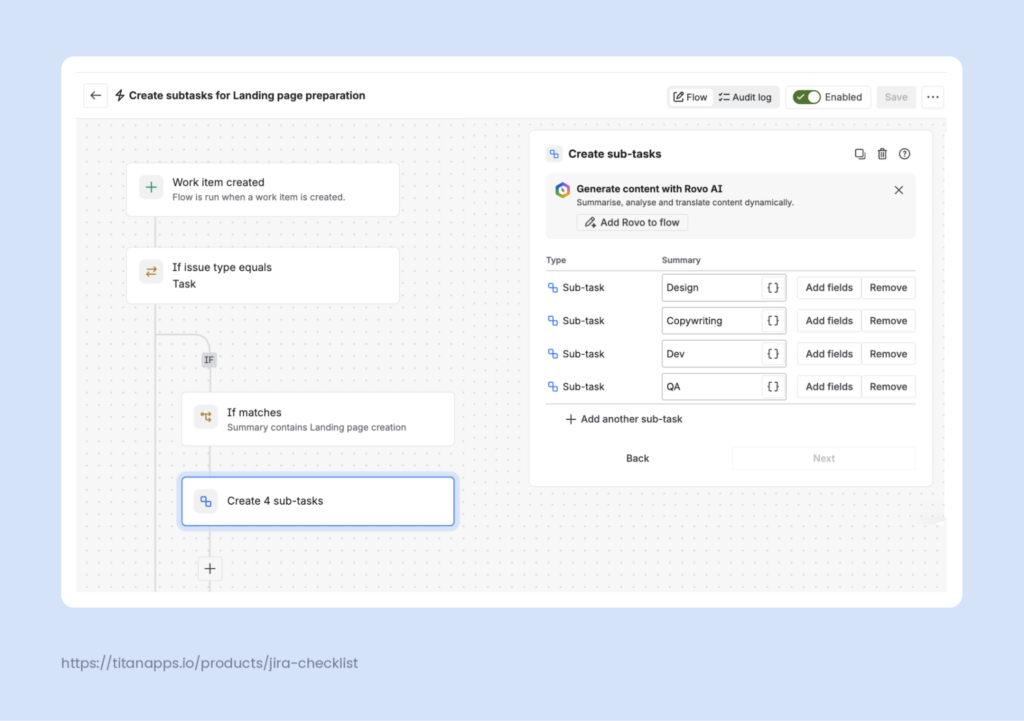The width and height of the screenshot is (1024, 721).
Task: Click the sub-task icon on Create 4 sub-tasks
Action: tap(206, 501)
